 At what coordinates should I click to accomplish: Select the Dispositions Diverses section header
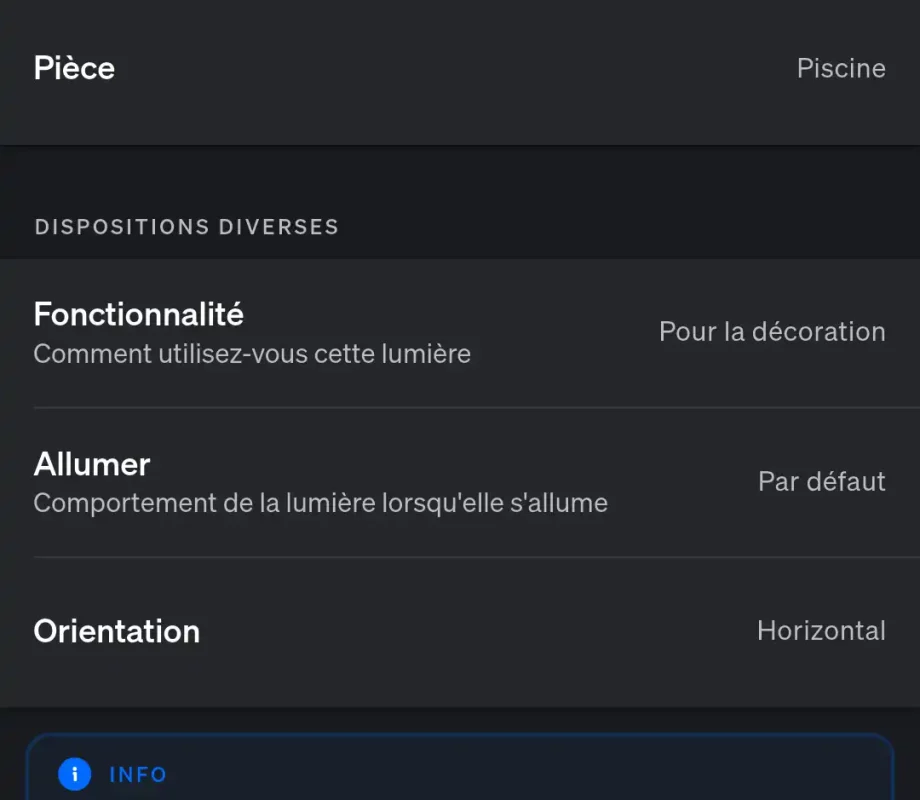(x=186, y=227)
